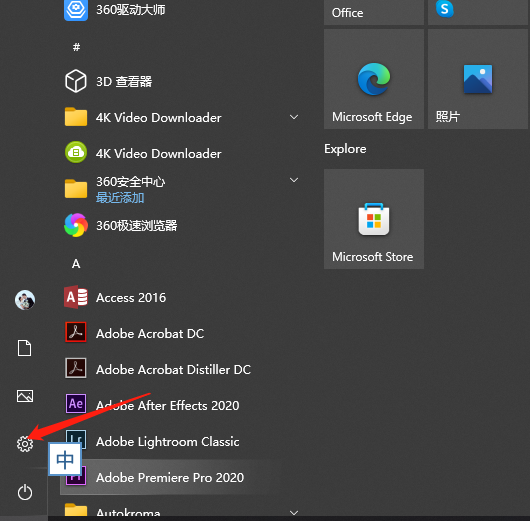Launch 360驱动大师 app icon
530x521 pixels.
[76, 10]
